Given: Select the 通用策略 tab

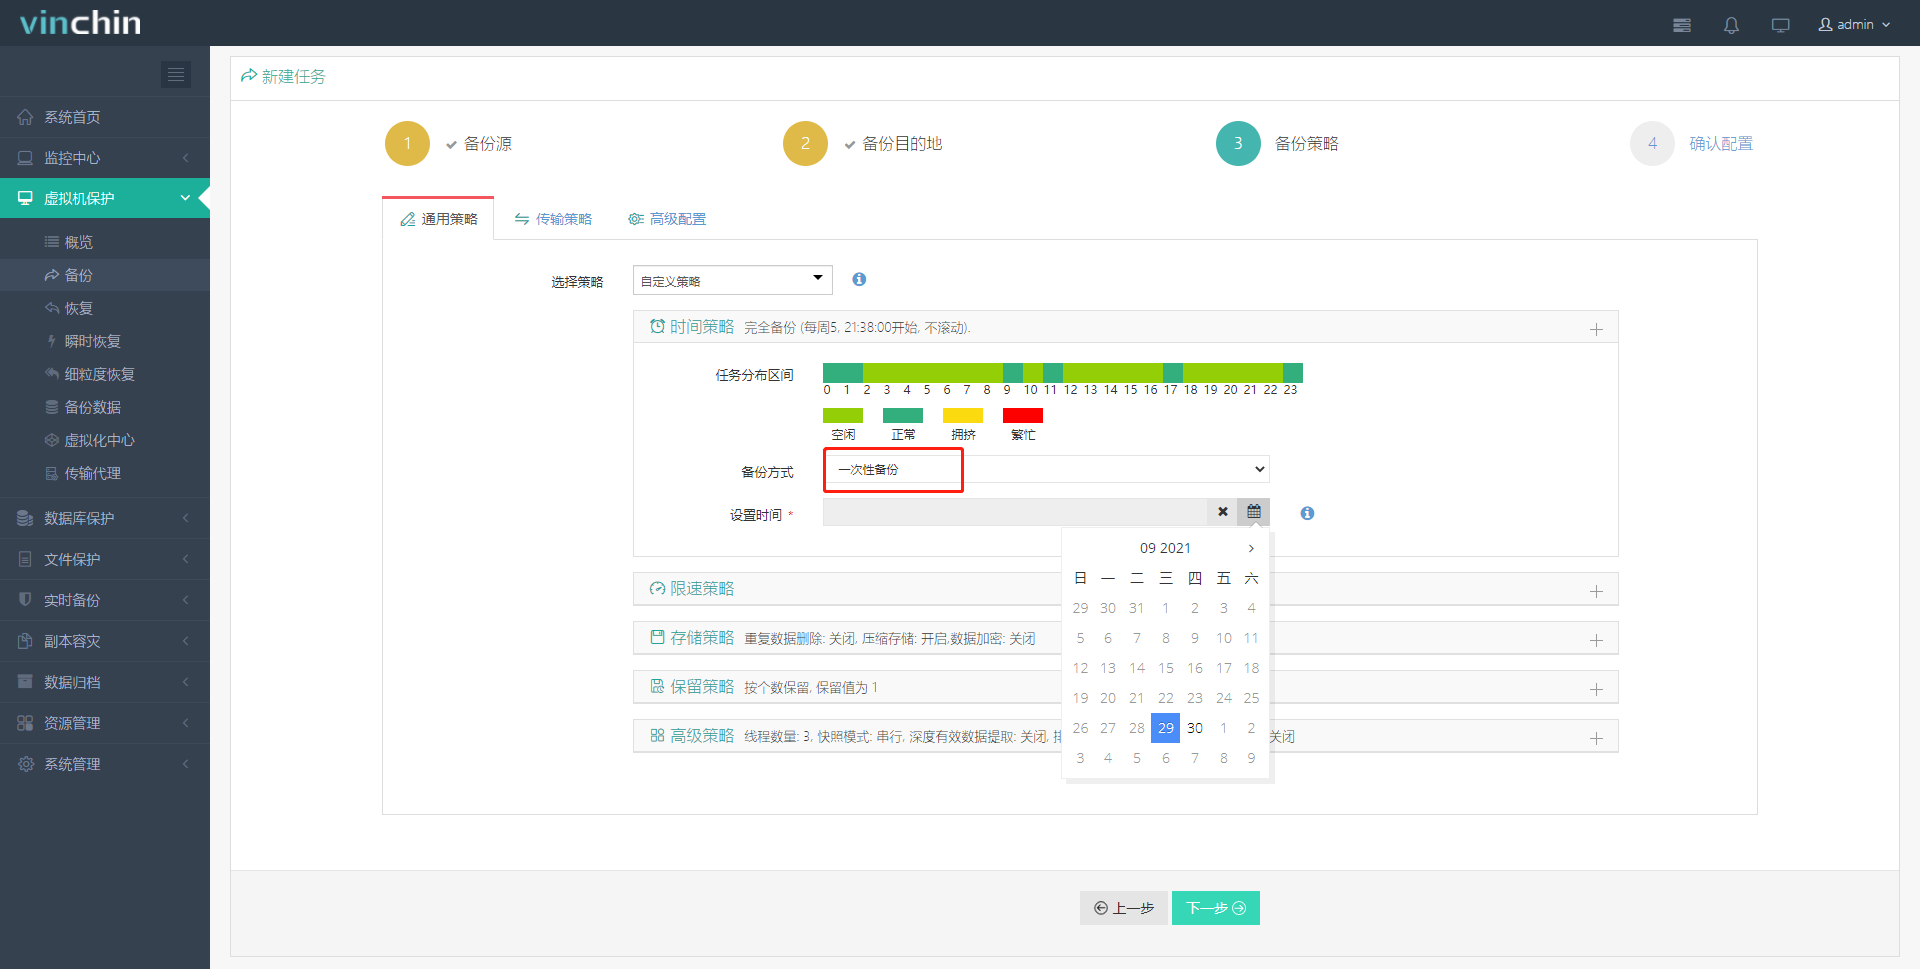Looking at the screenshot, I should click(439, 219).
